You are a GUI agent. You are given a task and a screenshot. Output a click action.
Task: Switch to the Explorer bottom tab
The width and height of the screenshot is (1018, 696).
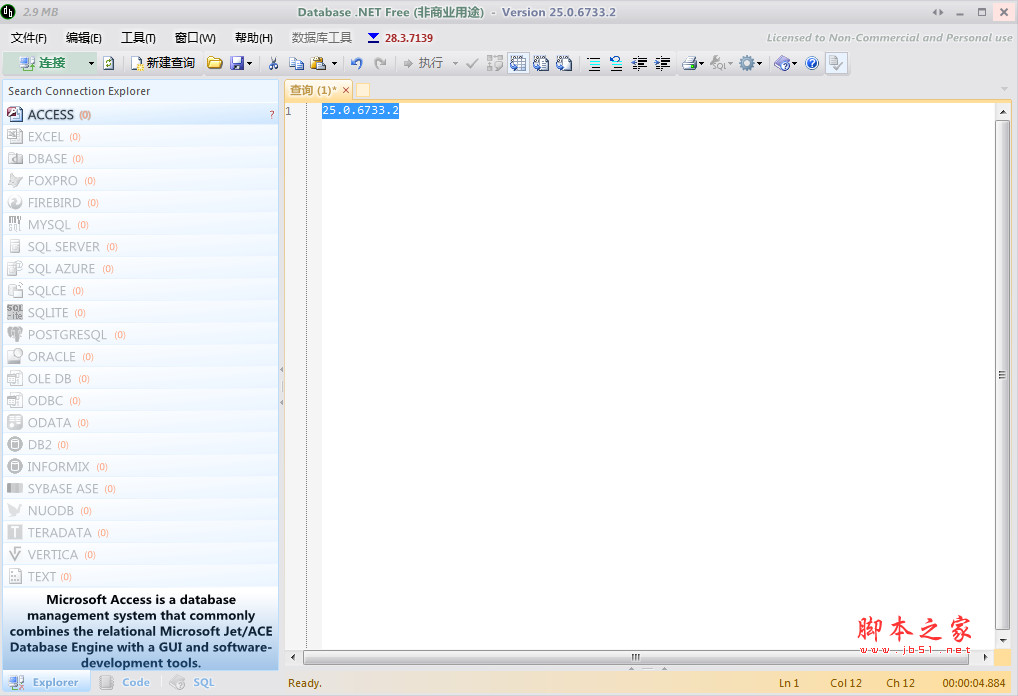click(46, 682)
